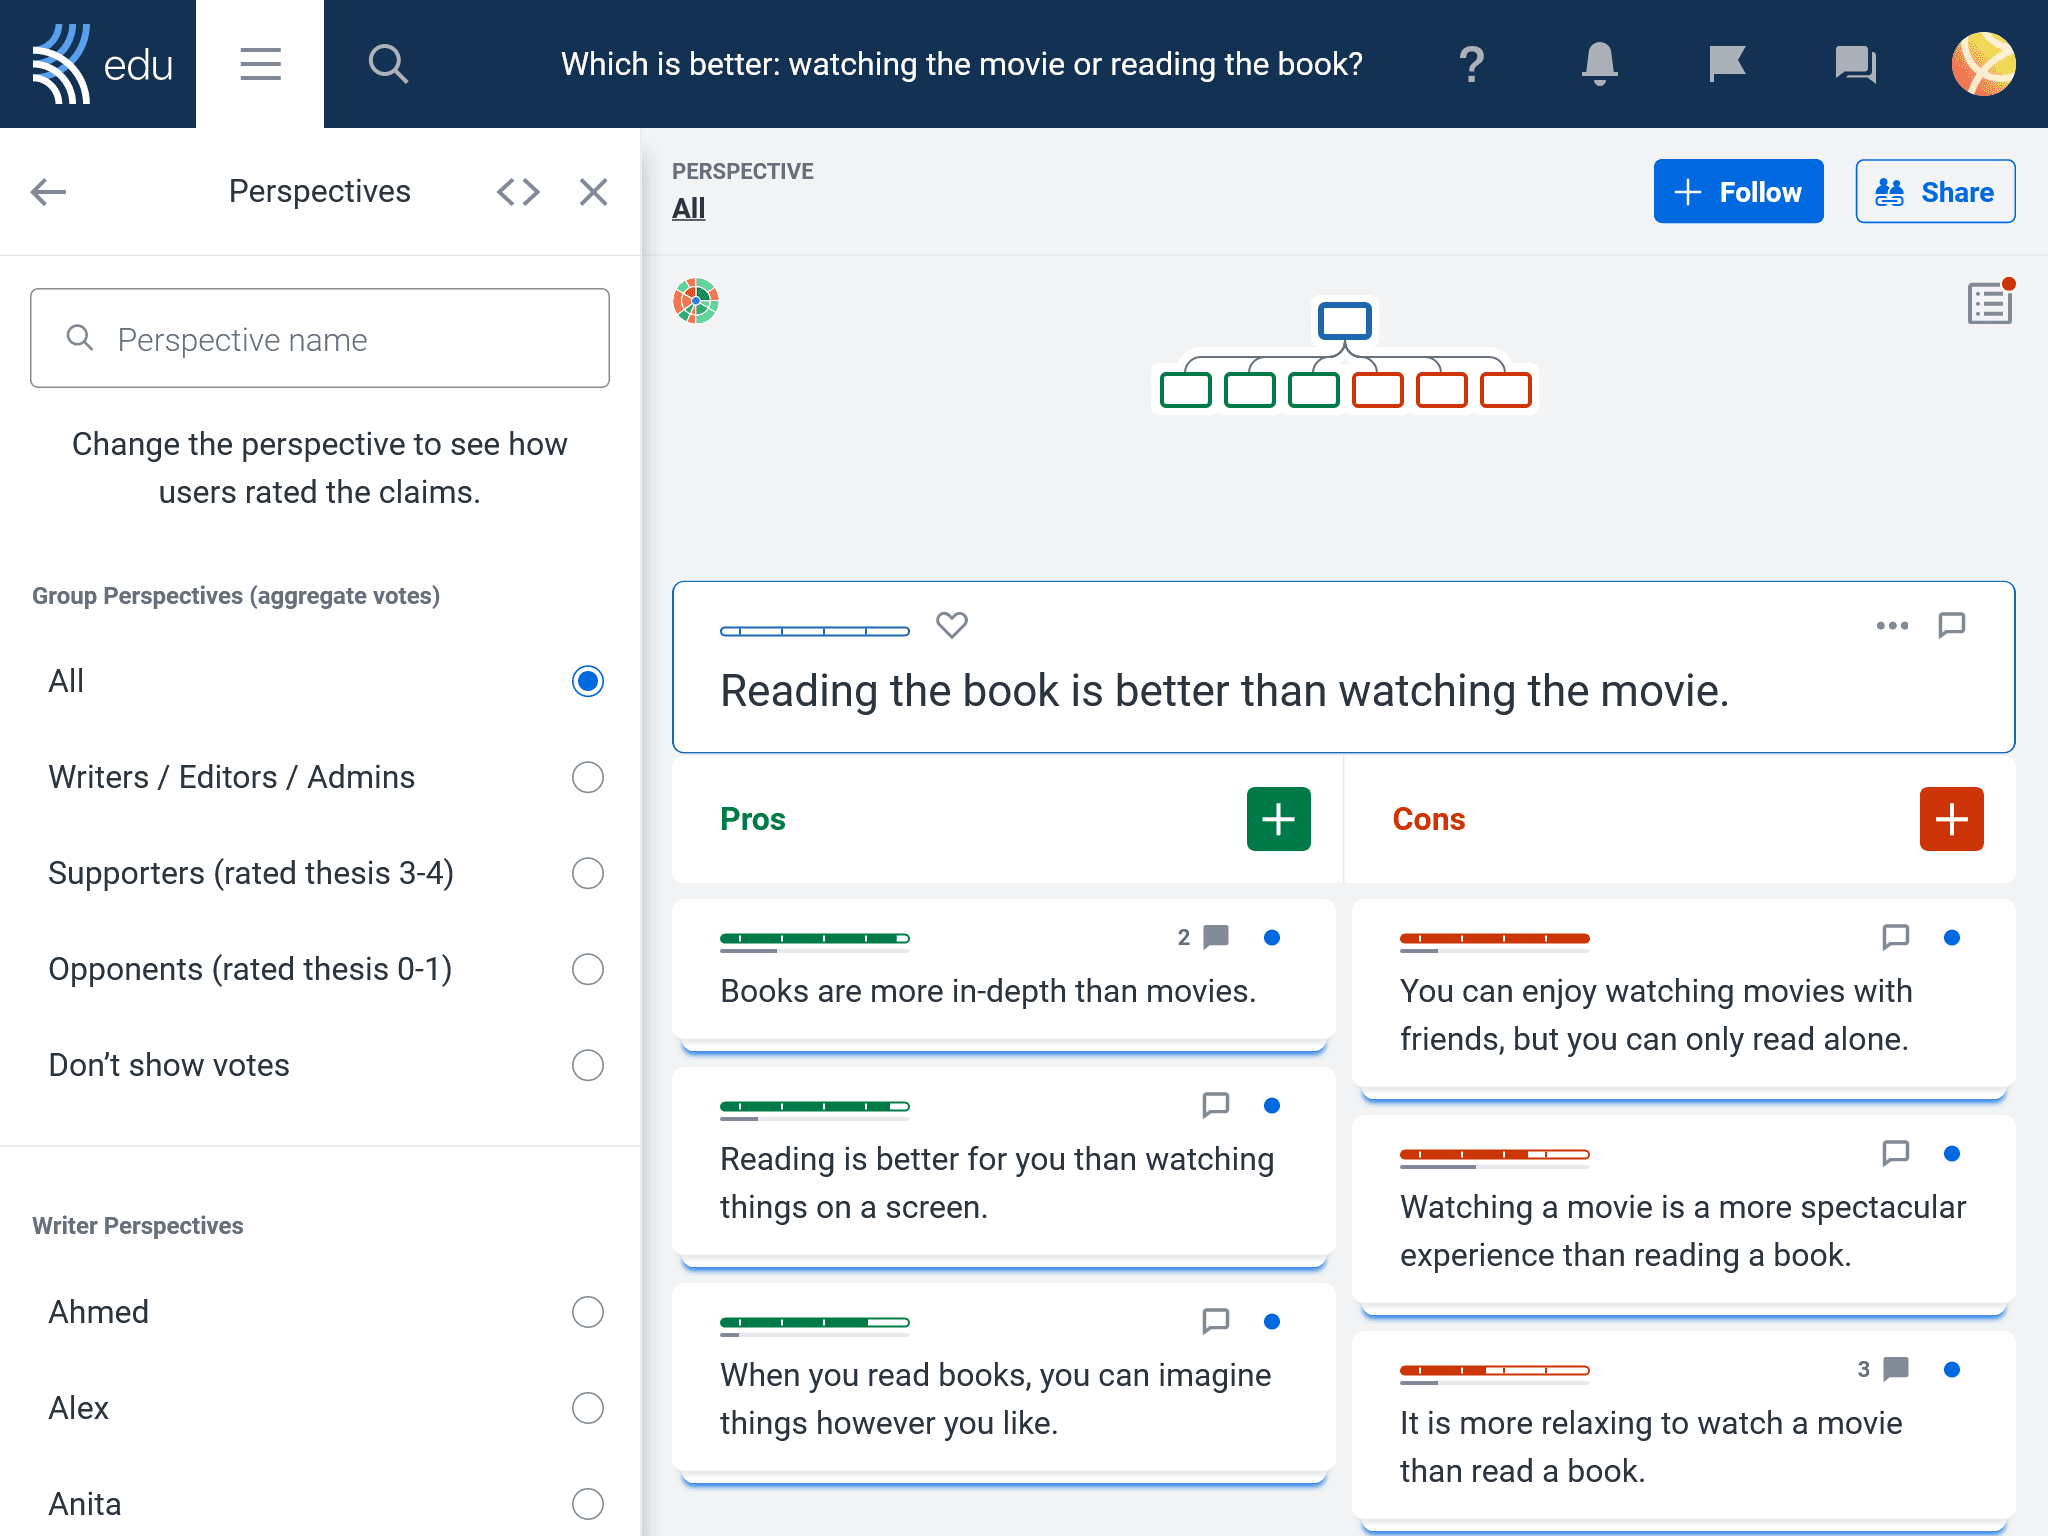This screenshot has height=1536, width=2048.
Task: Click the flag icon in header
Action: click(1727, 64)
